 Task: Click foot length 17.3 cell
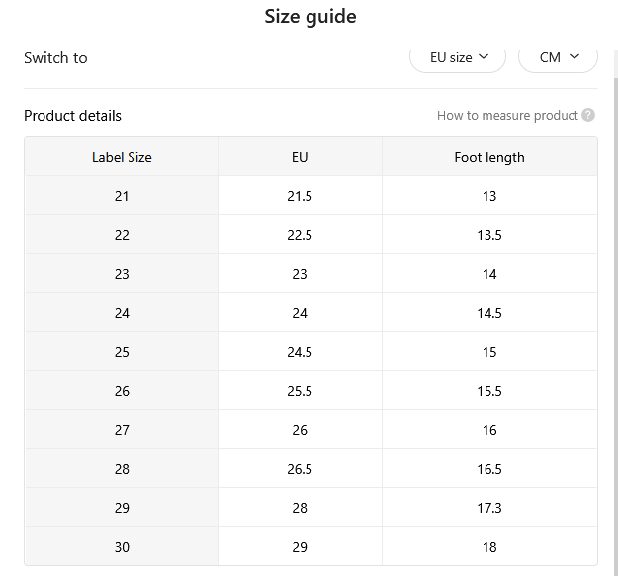tap(490, 508)
